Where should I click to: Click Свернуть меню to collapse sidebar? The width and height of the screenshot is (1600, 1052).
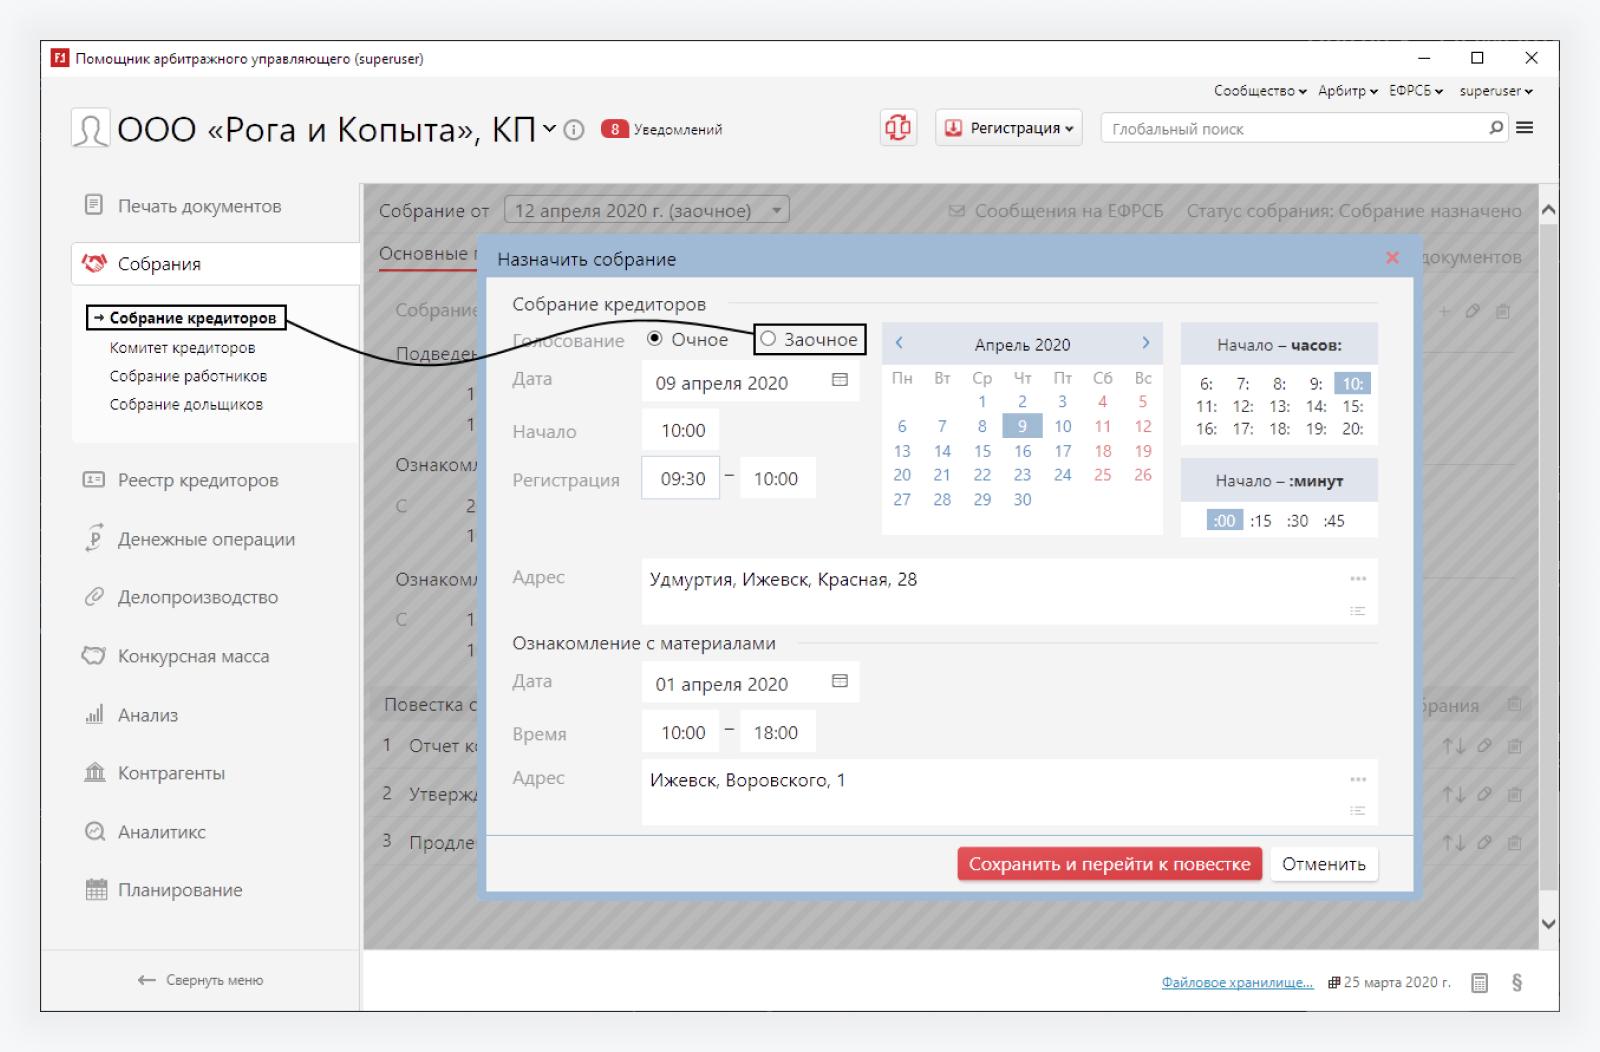[x=201, y=980]
